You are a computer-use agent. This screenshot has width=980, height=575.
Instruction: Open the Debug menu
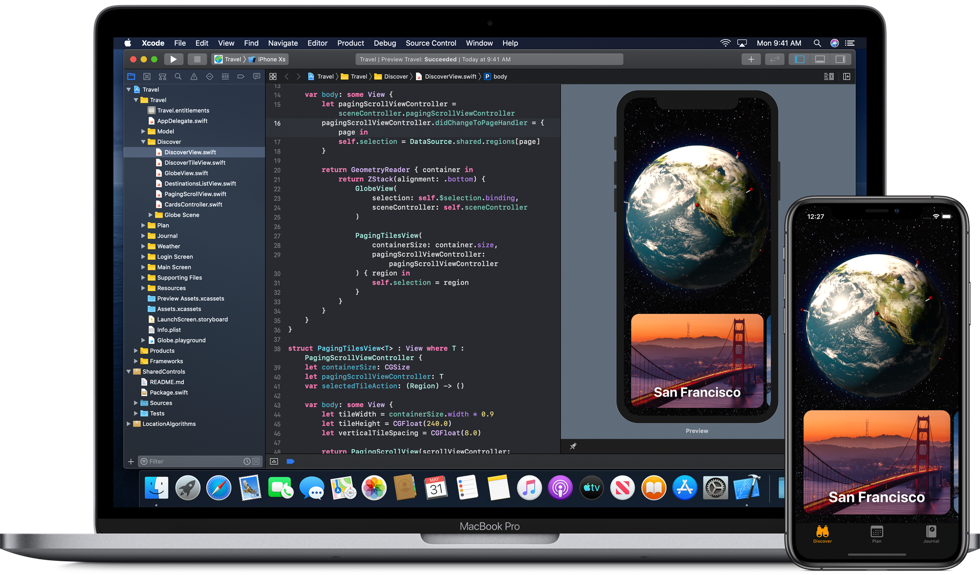(x=385, y=43)
